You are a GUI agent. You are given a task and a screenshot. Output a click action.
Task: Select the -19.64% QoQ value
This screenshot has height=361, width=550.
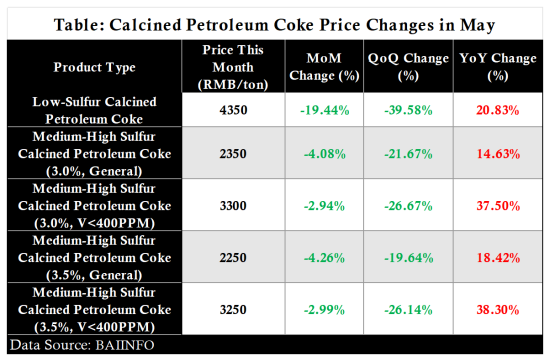[409, 258]
